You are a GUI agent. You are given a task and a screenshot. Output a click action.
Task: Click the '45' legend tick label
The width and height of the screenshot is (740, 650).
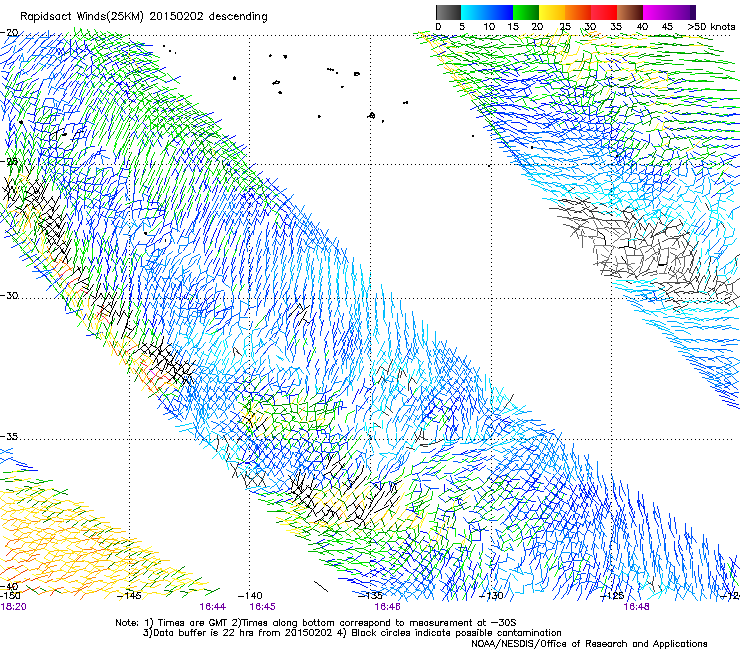pyautogui.click(x=667, y=27)
